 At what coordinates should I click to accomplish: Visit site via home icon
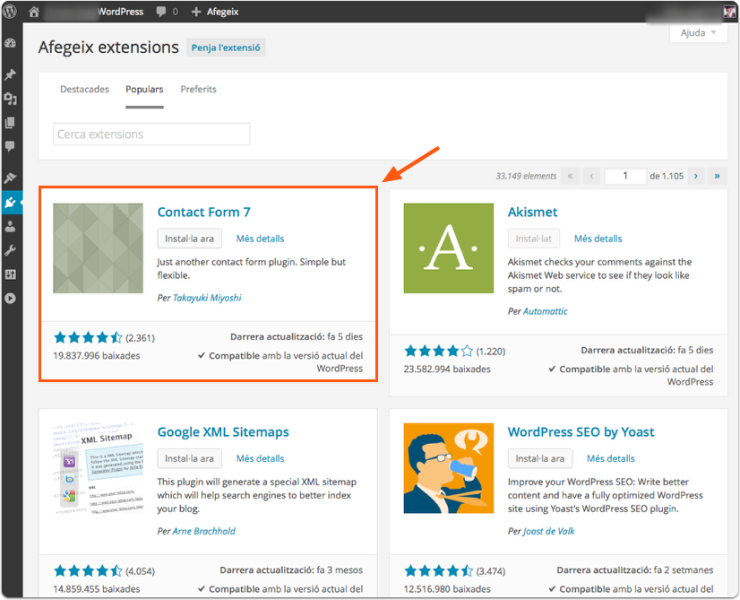pyautogui.click(x=34, y=12)
